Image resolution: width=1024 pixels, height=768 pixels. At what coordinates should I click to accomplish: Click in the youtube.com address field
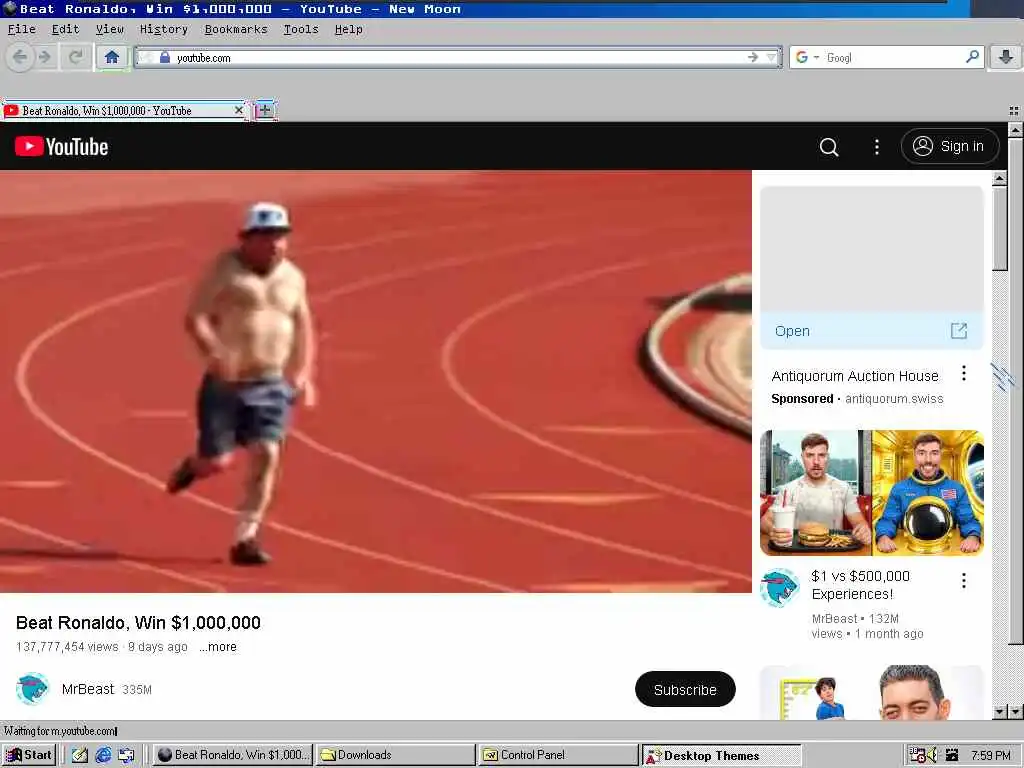click(x=457, y=57)
